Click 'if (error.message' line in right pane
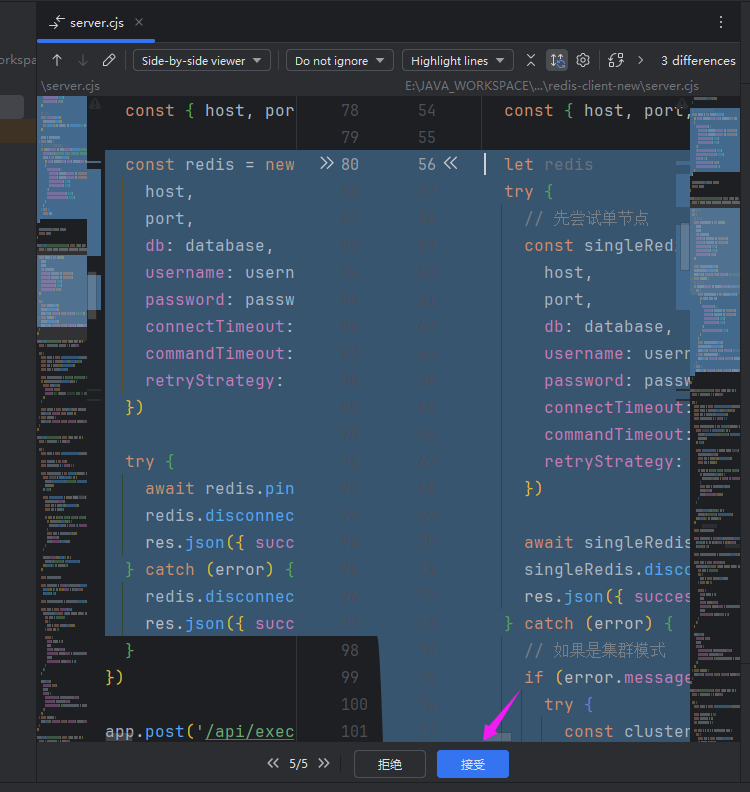 [607, 677]
